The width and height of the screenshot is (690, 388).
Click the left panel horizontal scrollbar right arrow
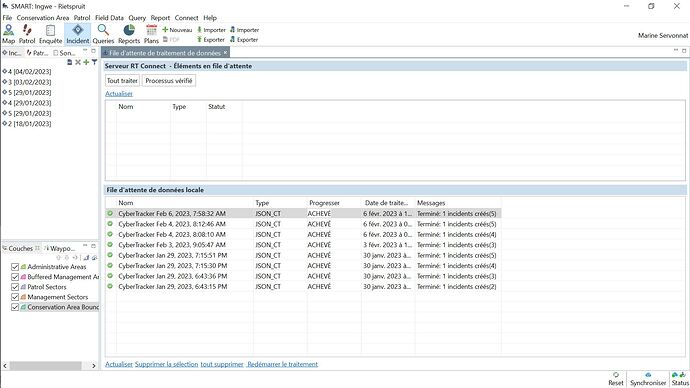[x=94, y=366]
